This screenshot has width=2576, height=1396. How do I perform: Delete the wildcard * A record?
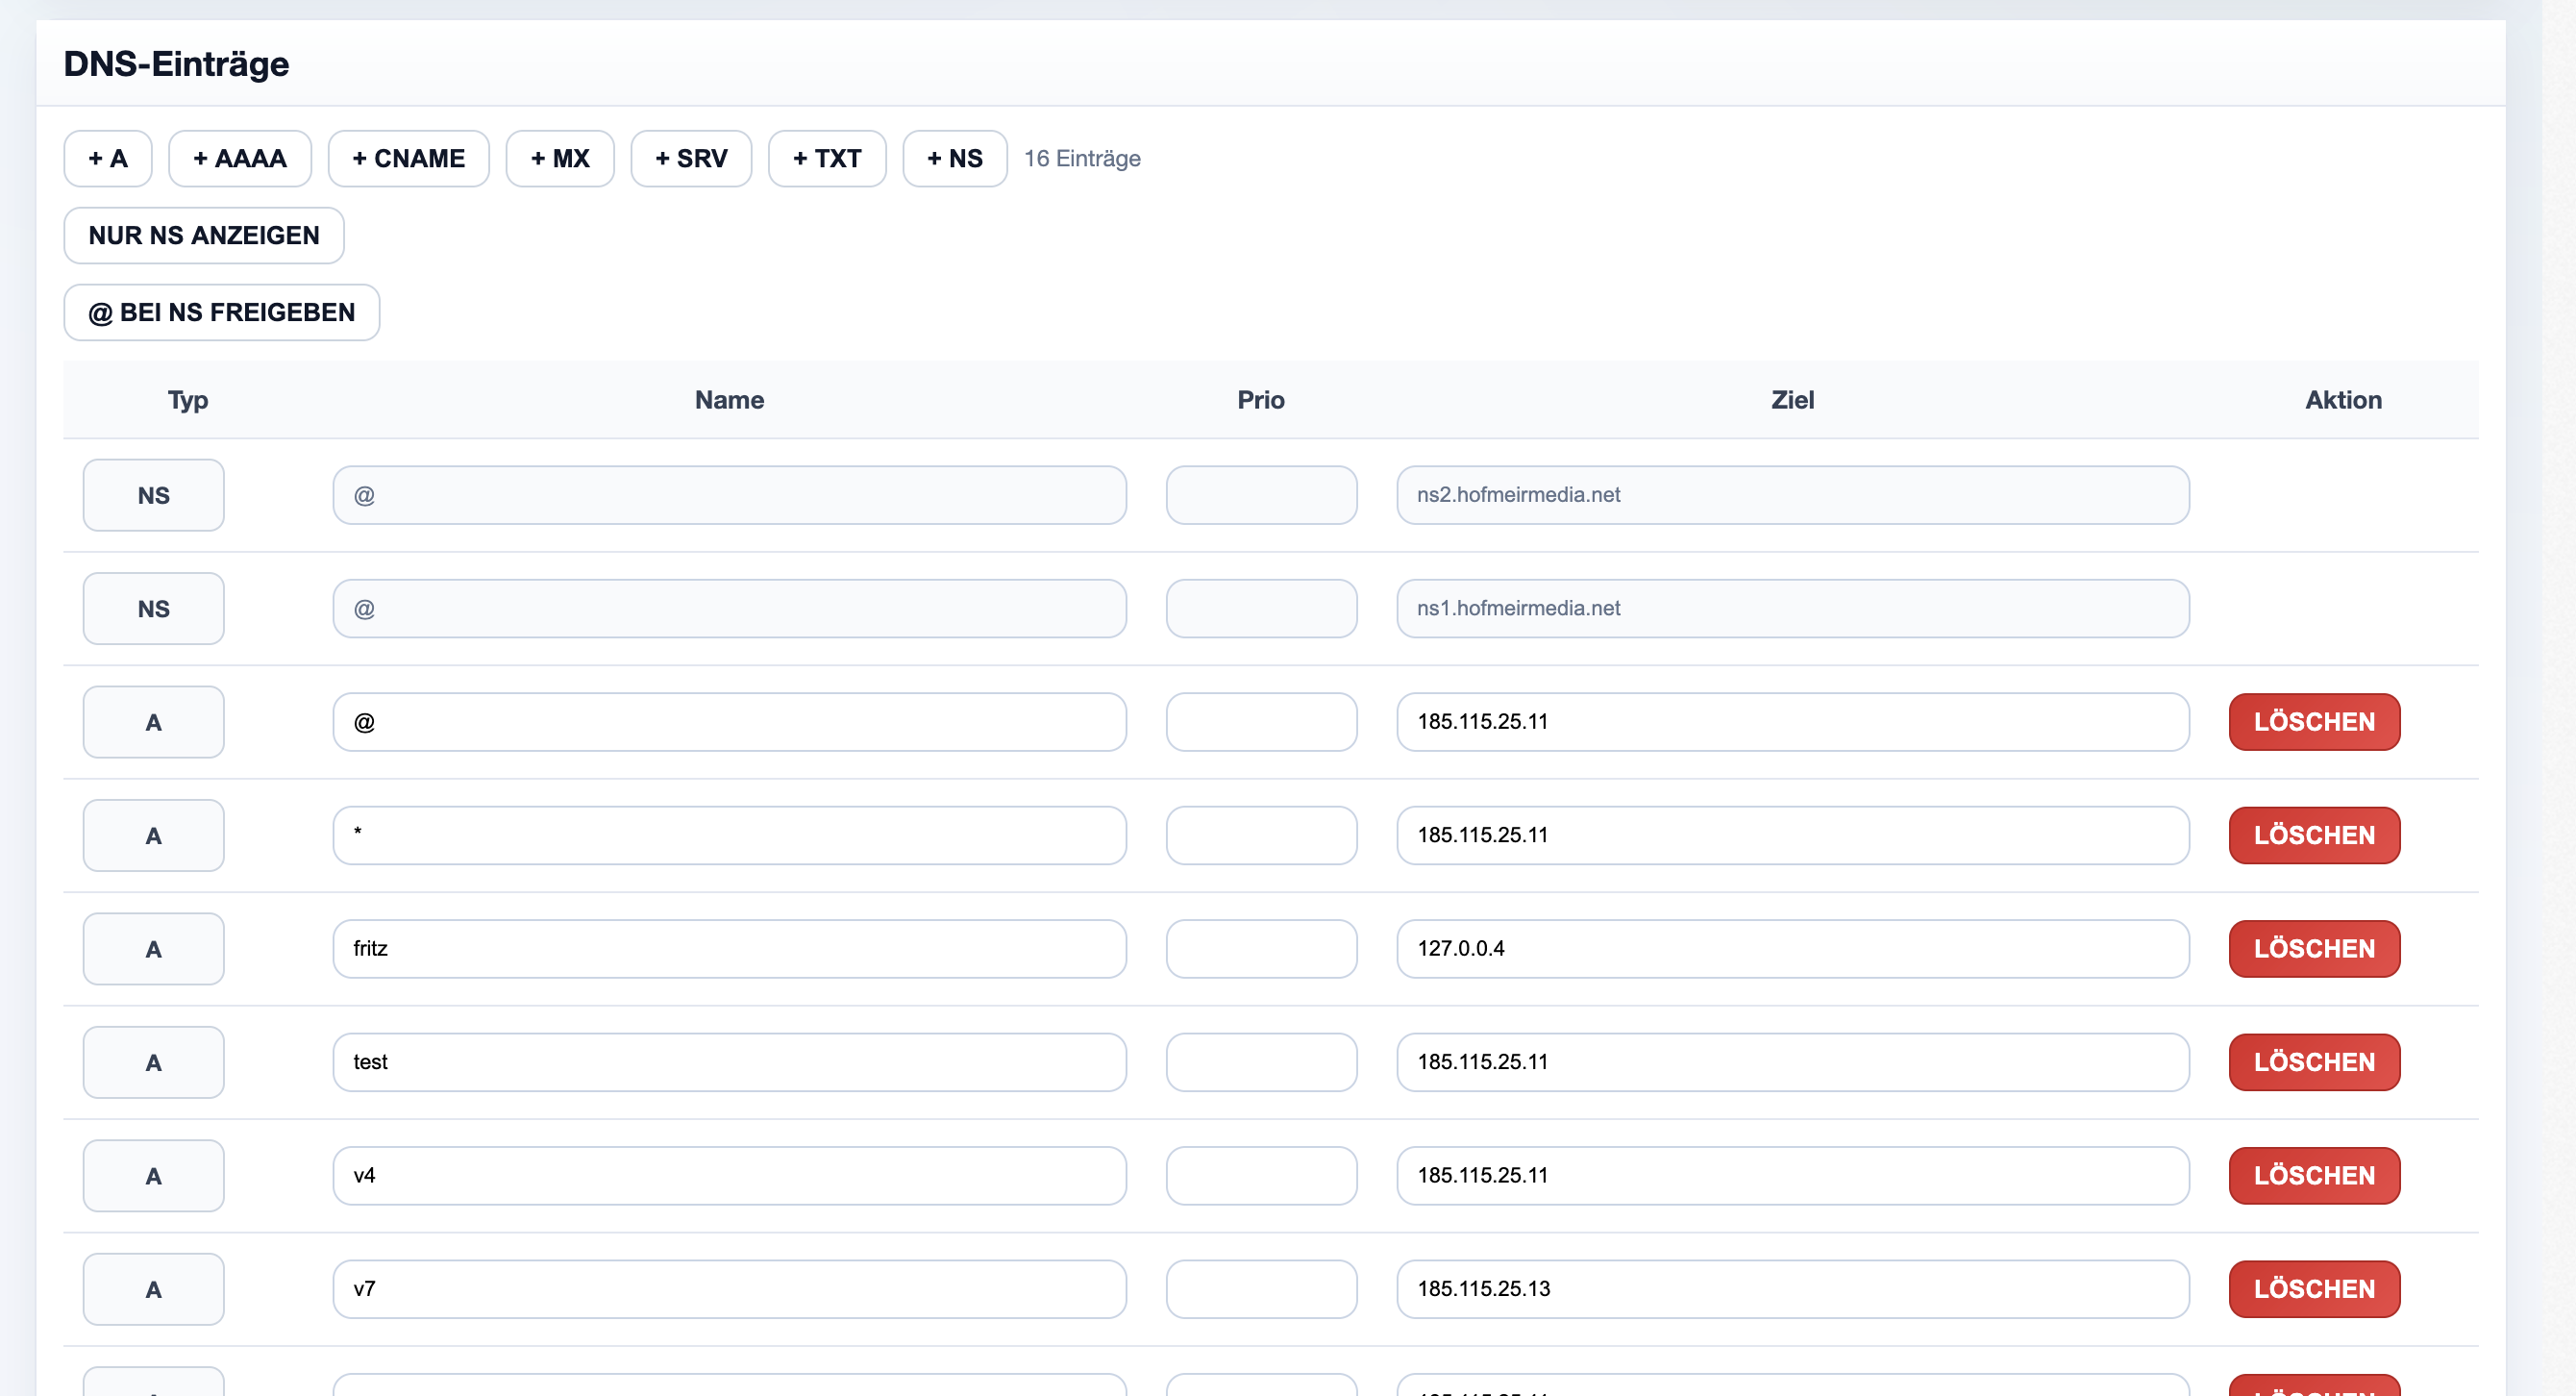tap(2313, 835)
